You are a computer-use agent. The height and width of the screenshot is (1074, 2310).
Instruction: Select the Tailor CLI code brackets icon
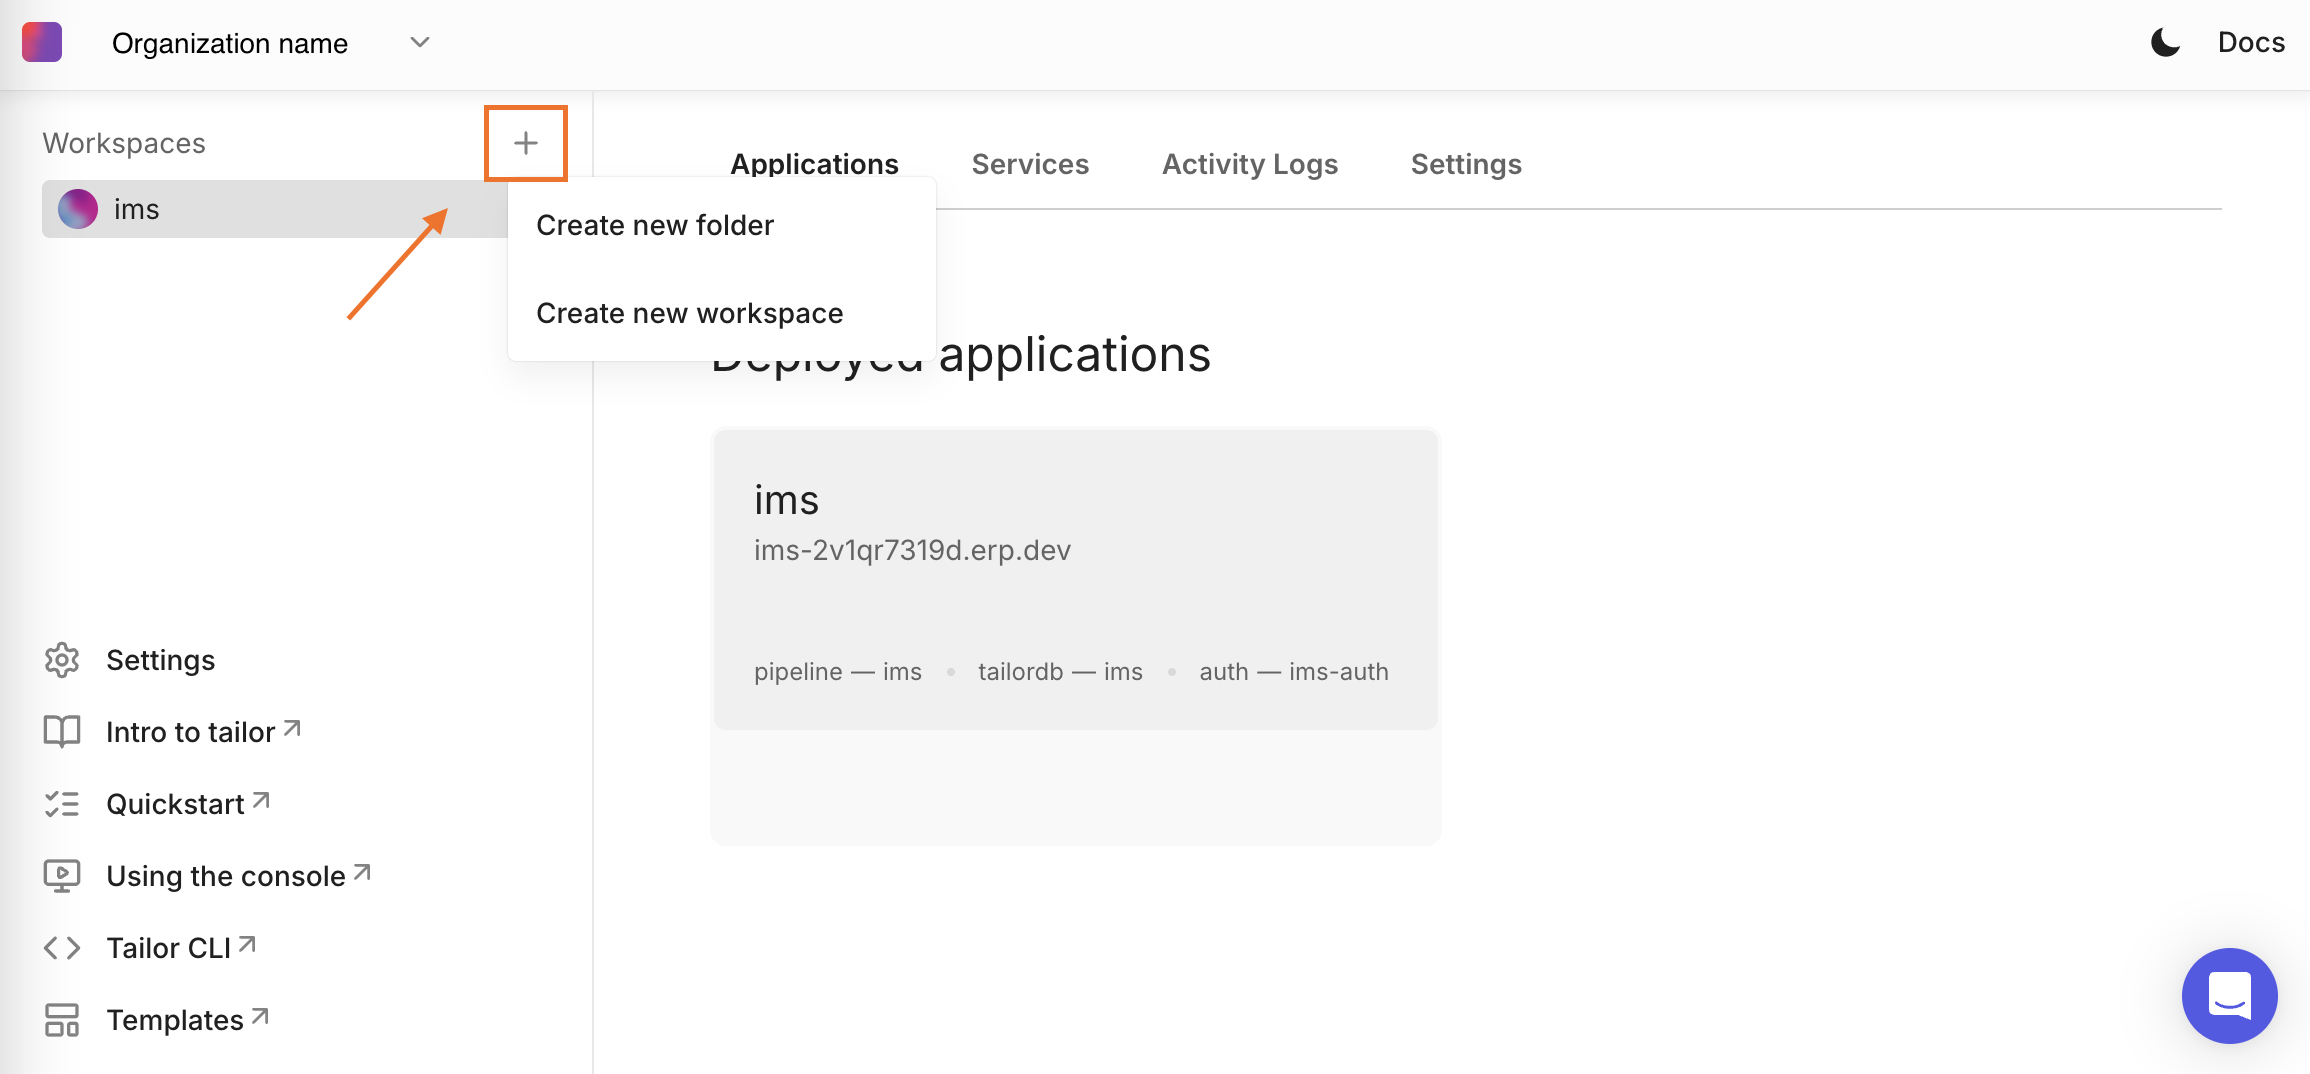(62, 947)
